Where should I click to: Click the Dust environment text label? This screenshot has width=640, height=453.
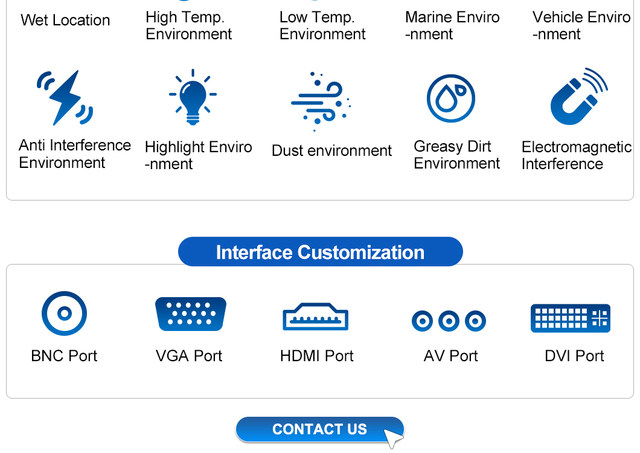click(x=331, y=151)
